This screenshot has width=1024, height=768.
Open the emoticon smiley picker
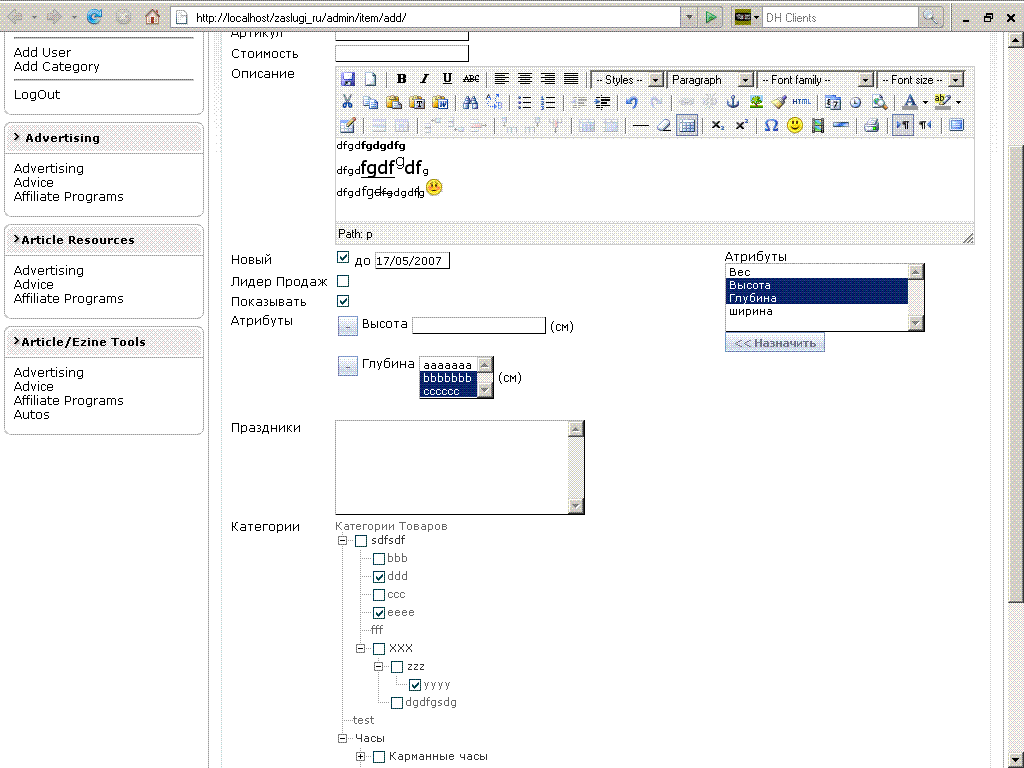point(795,125)
